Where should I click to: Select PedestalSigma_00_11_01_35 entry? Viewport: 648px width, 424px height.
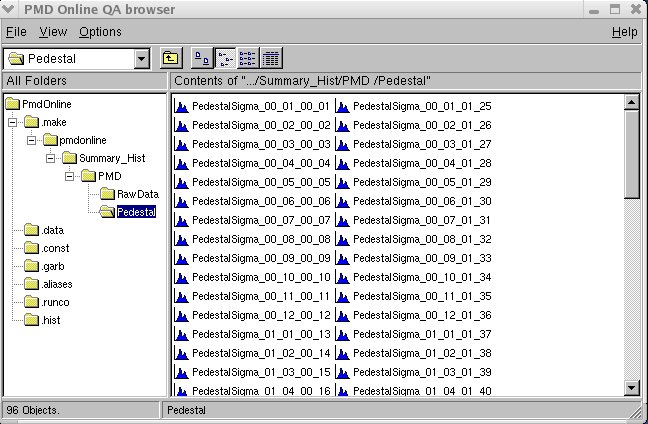414,296
